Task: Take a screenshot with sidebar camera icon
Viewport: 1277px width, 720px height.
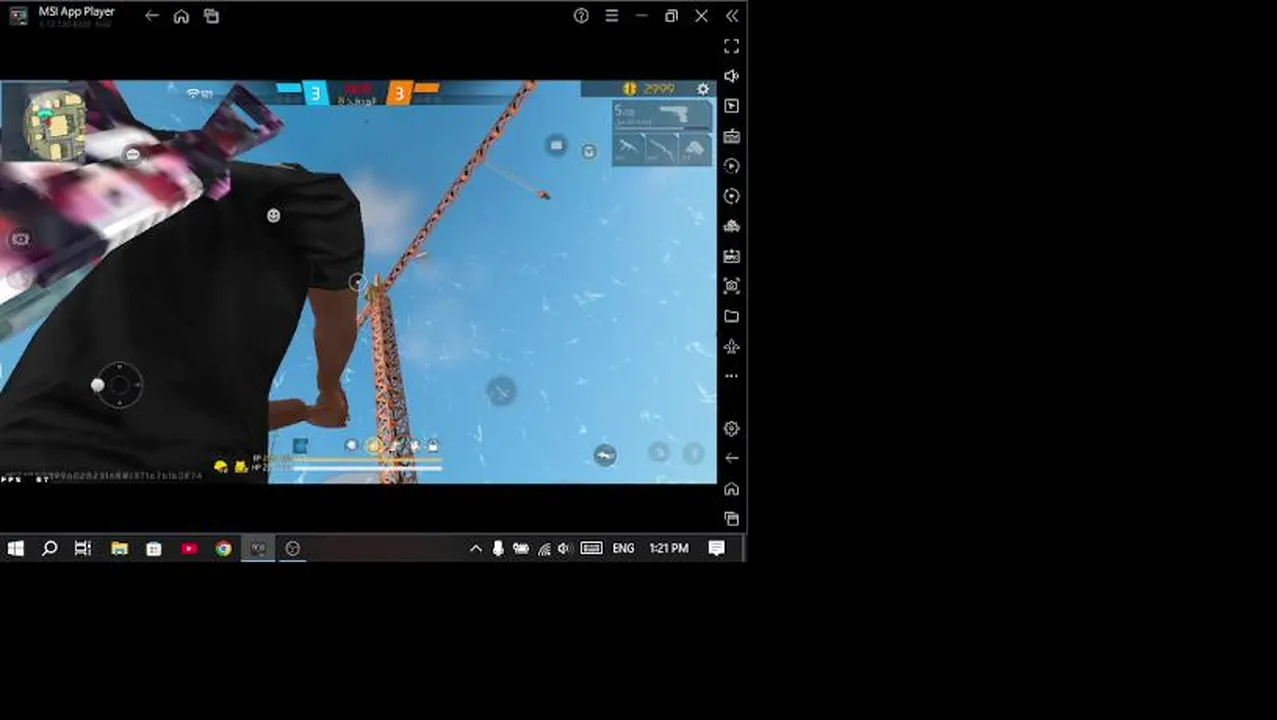Action: coord(731,286)
